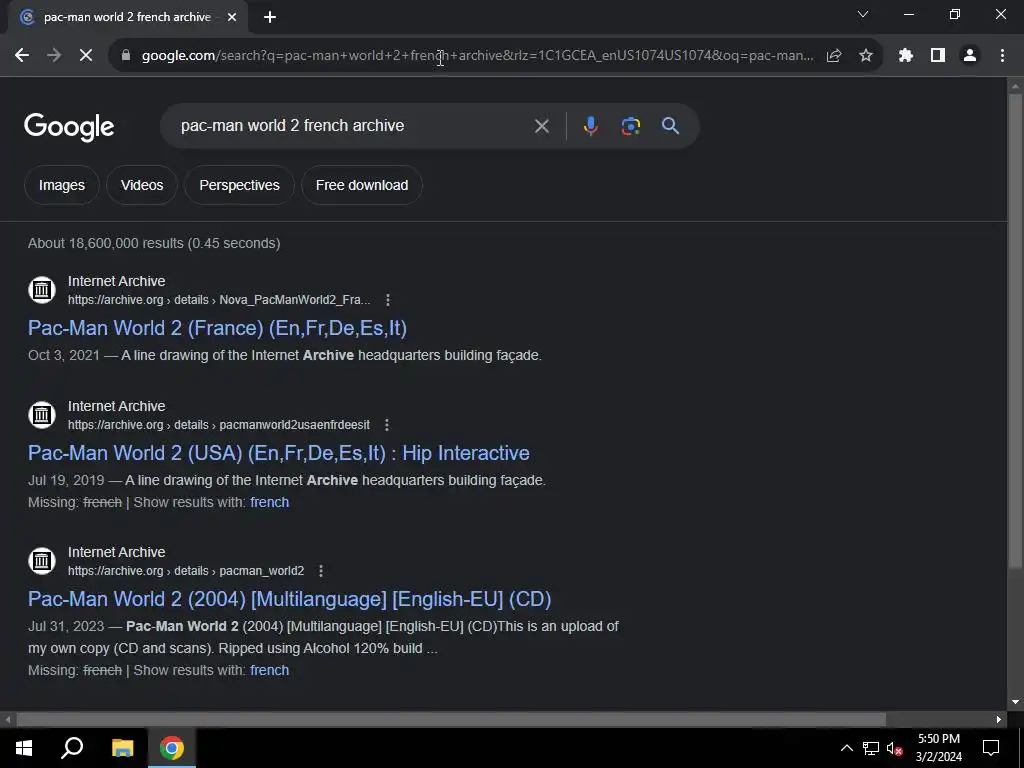The height and width of the screenshot is (768, 1024).
Task: Clear the search box with X icon
Action: tap(541, 126)
